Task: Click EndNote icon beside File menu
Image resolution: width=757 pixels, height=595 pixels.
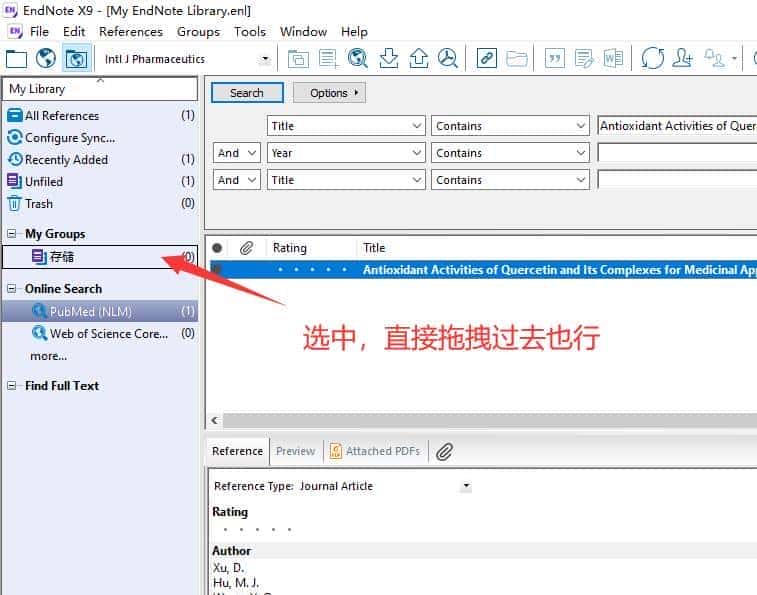Action: [x=15, y=31]
